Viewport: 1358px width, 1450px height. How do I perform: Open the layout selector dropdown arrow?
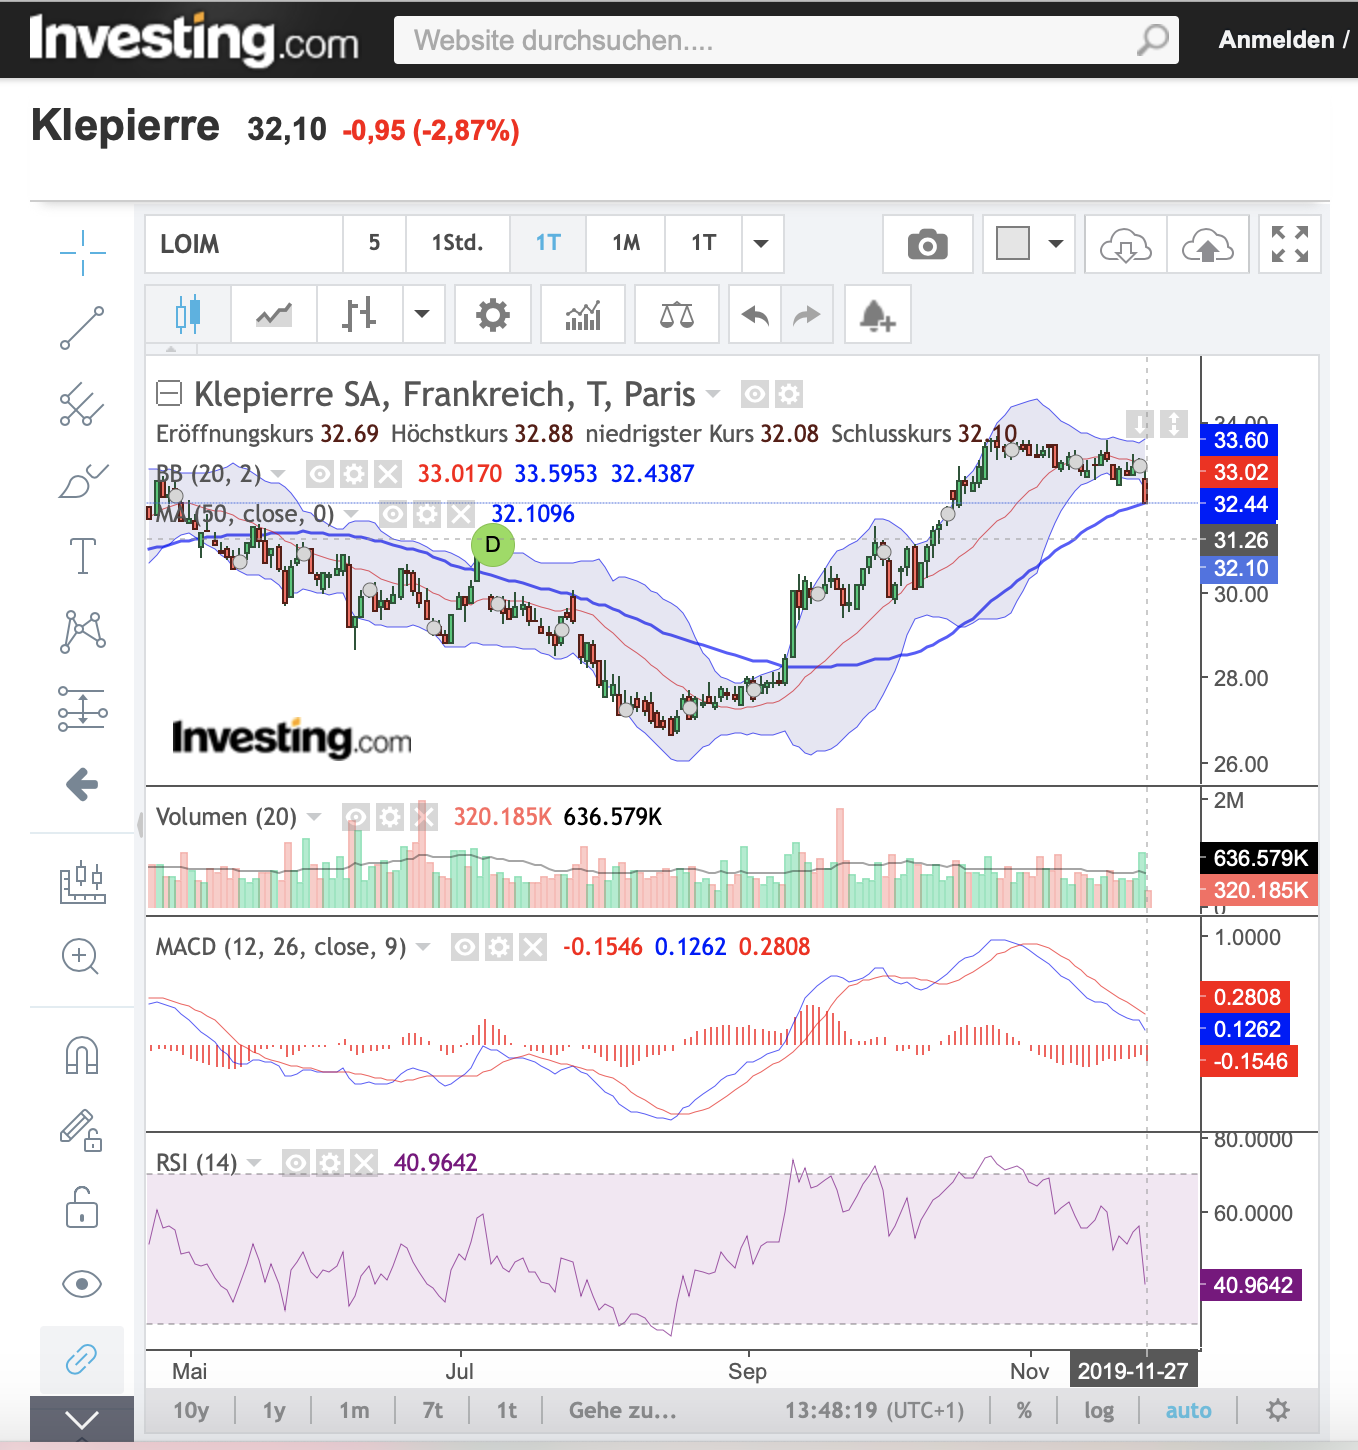1056,244
